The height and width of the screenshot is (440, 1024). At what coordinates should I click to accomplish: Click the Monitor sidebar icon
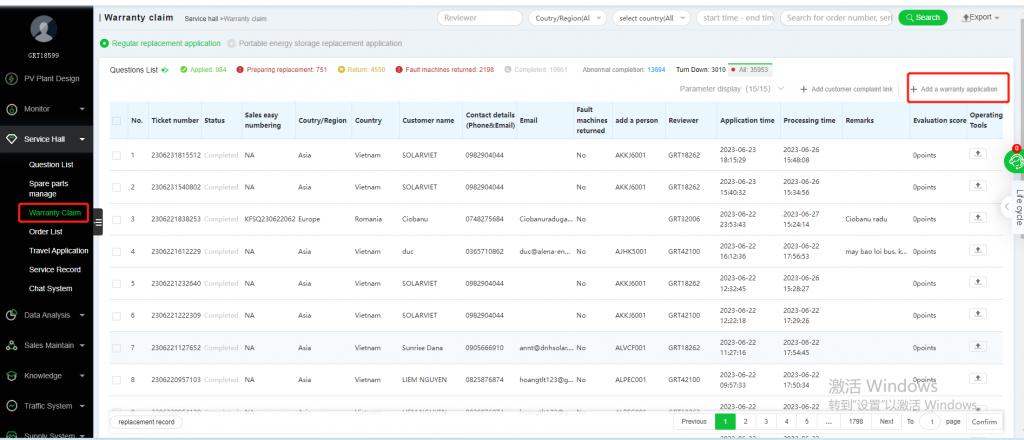11,110
